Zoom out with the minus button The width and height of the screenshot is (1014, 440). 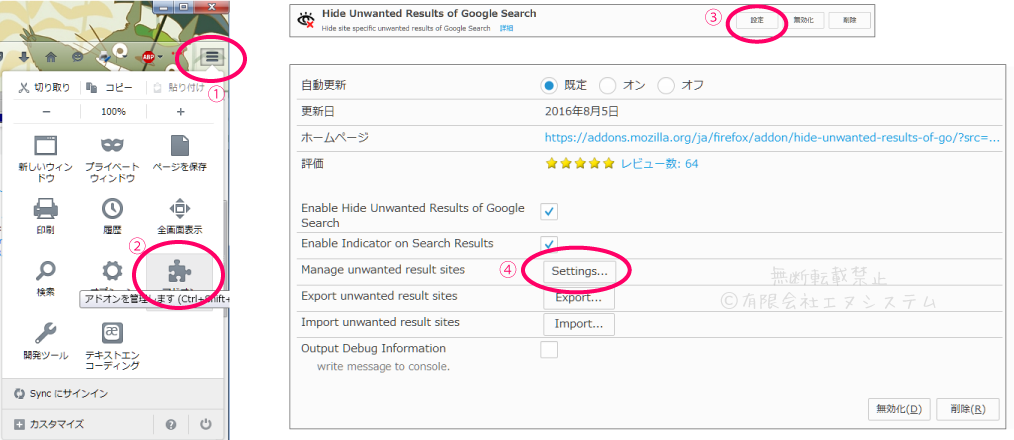click(x=47, y=111)
